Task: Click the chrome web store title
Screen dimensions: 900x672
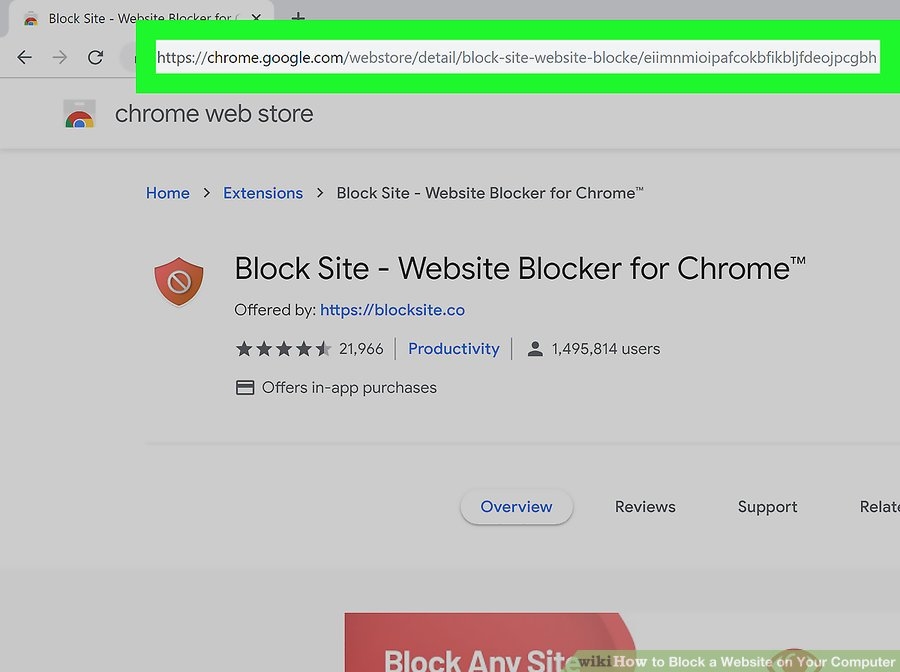Action: [214, 114]
